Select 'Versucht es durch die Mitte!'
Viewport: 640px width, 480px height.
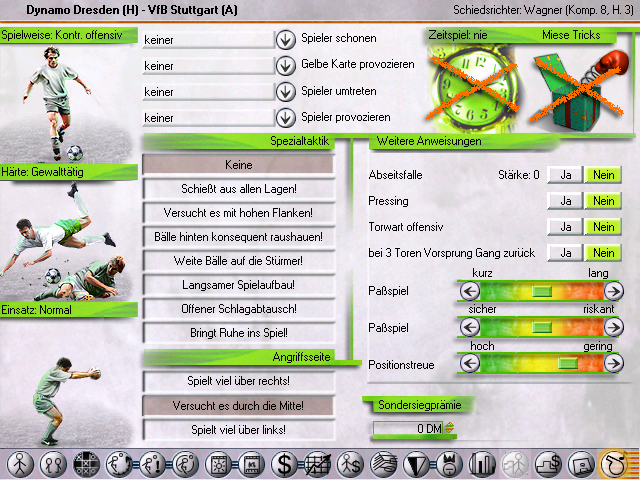coord(238,406)
